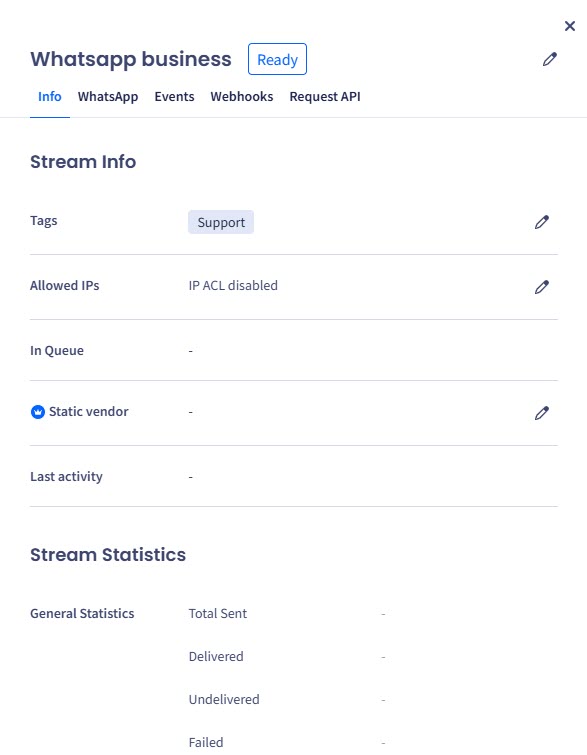The height and width of the screenshot is (755, 587).
Task: Click the crown icon beside Static vendor
Action: point(38,412)
